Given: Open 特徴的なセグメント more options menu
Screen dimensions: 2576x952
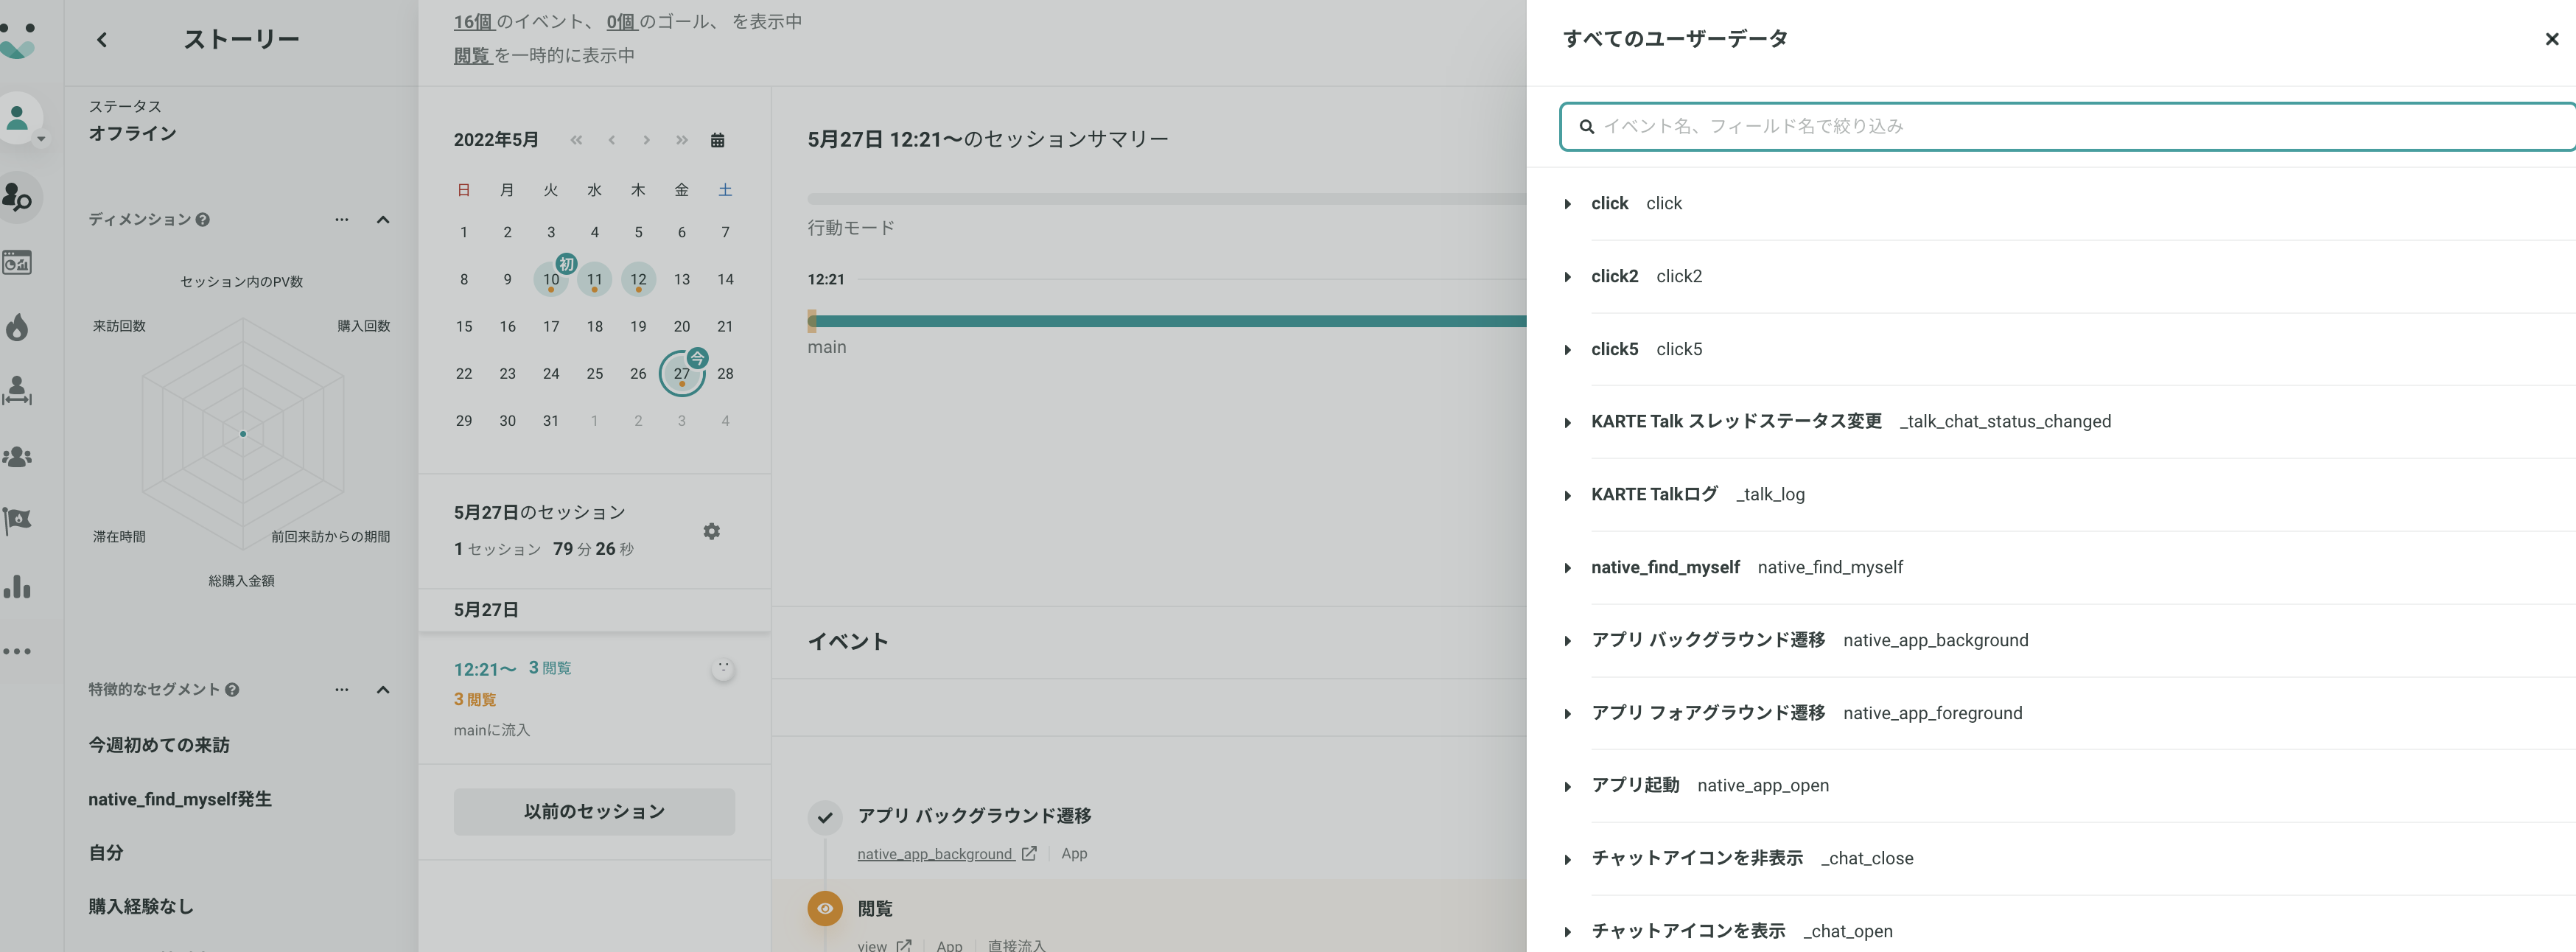Looking at the screenshot, I should pos(342,689).
